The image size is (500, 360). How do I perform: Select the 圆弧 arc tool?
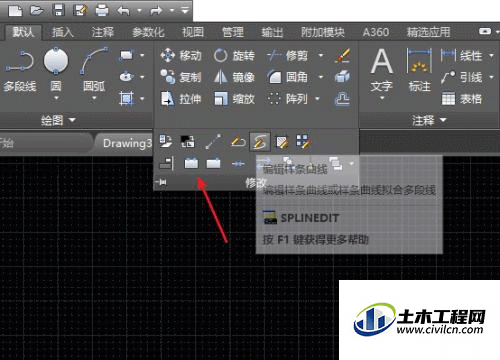(x=94, y=69)
